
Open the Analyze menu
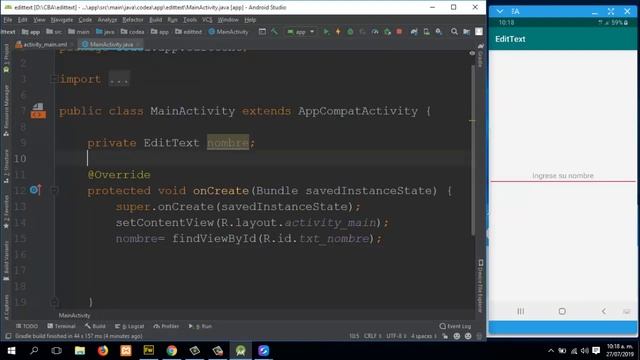pyautogui.click(x=107, y=20)
